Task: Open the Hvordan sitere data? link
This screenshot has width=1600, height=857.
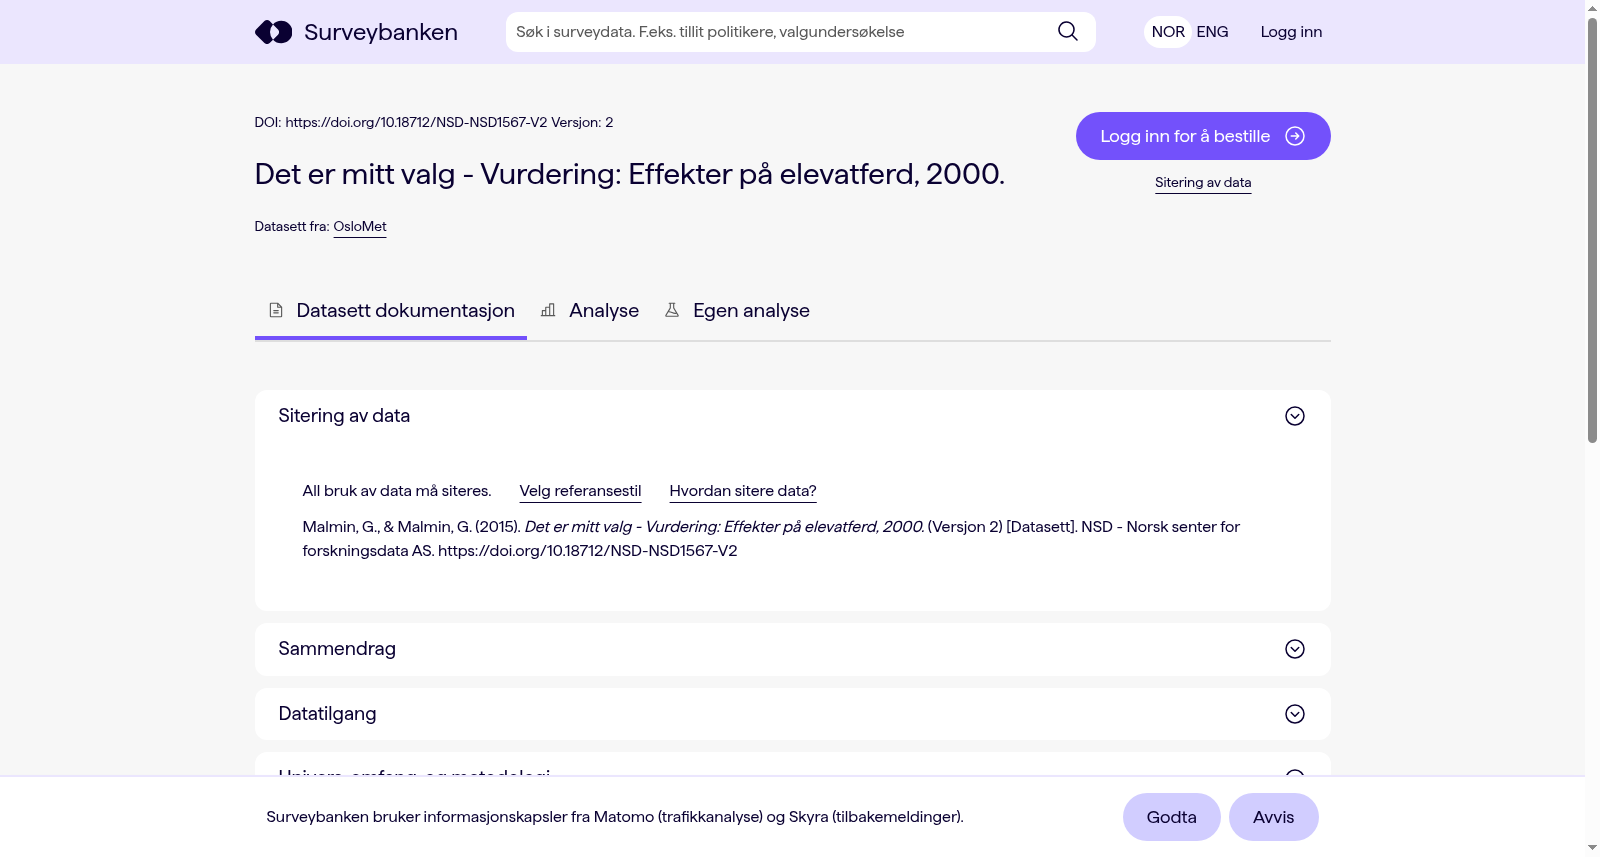Action: coord(743,491)
